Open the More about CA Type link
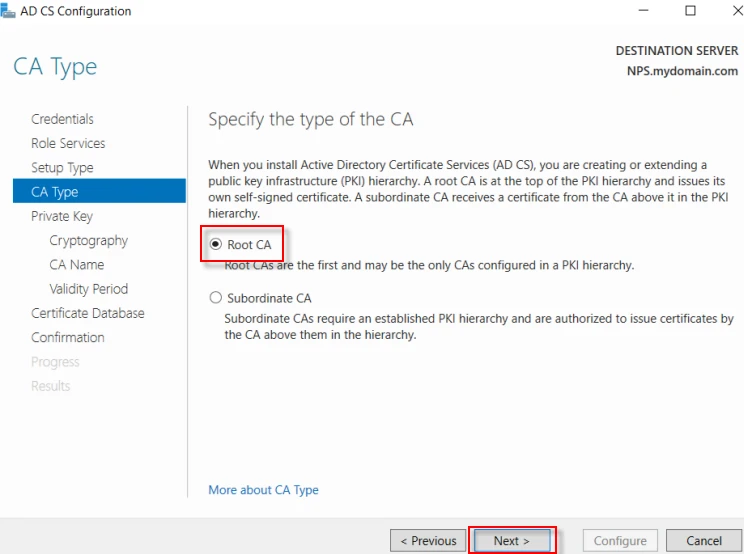 pos(263,490)
